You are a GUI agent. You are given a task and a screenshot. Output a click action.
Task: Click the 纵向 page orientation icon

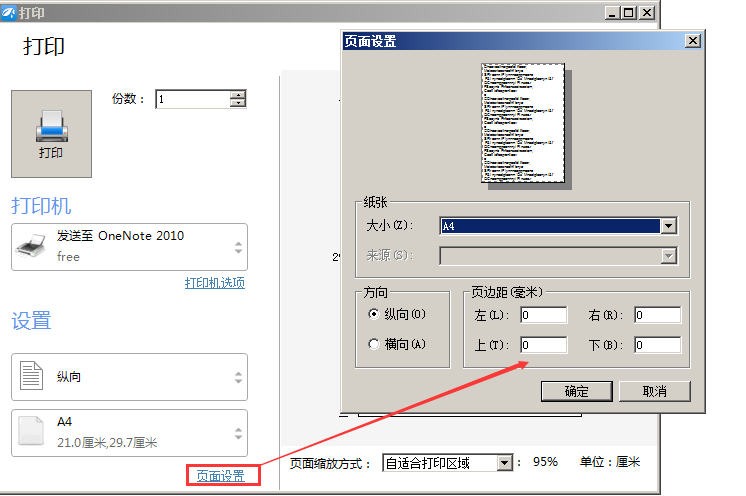[32, 377]
